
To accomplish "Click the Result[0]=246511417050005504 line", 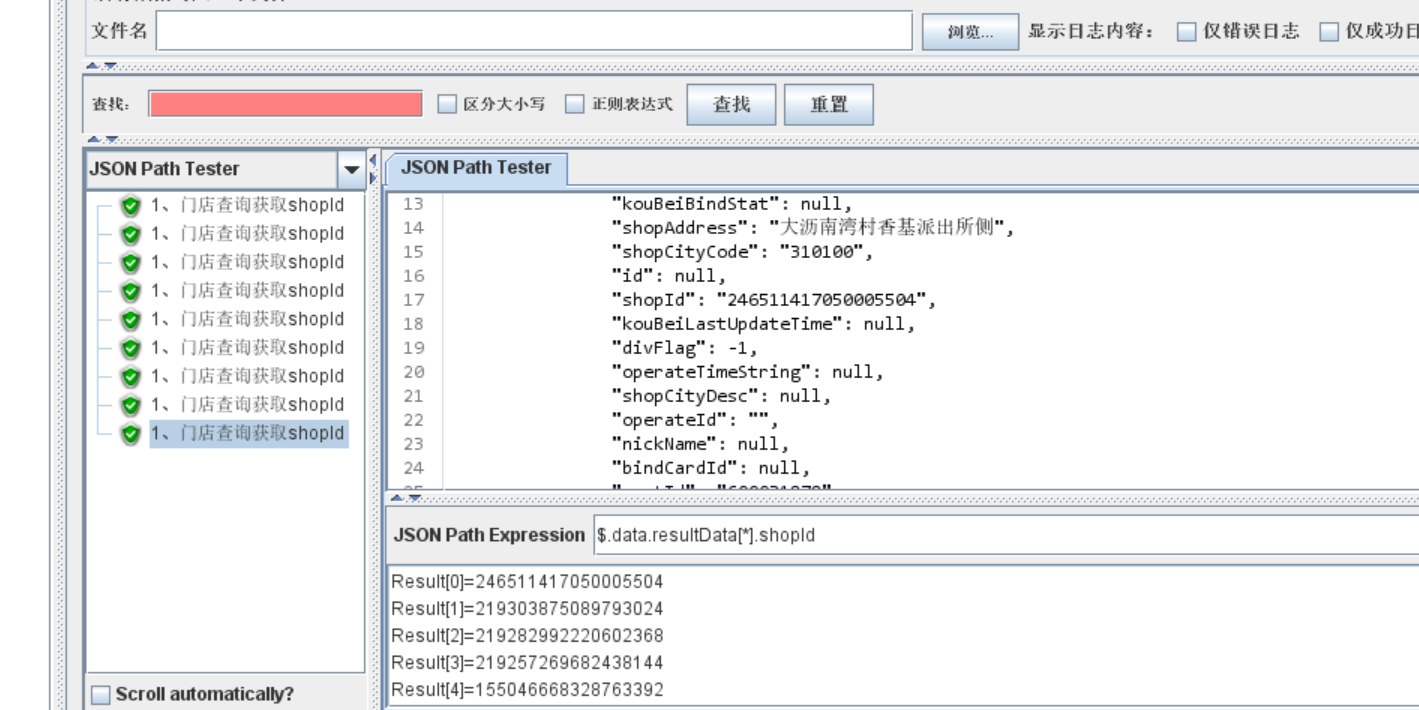I will (527, 582).
